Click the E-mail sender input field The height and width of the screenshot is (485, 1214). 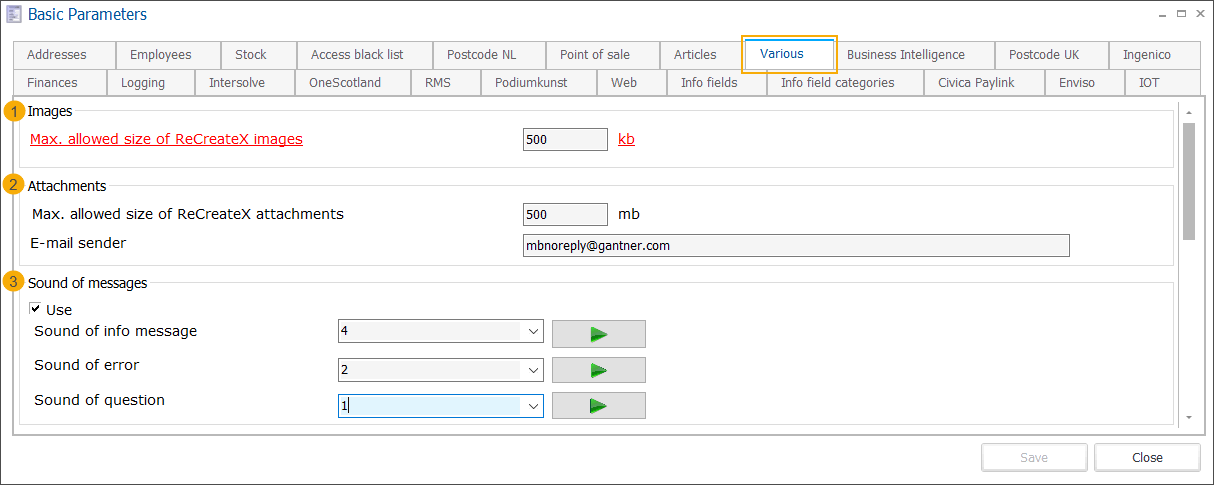click(x=796, y=245)
